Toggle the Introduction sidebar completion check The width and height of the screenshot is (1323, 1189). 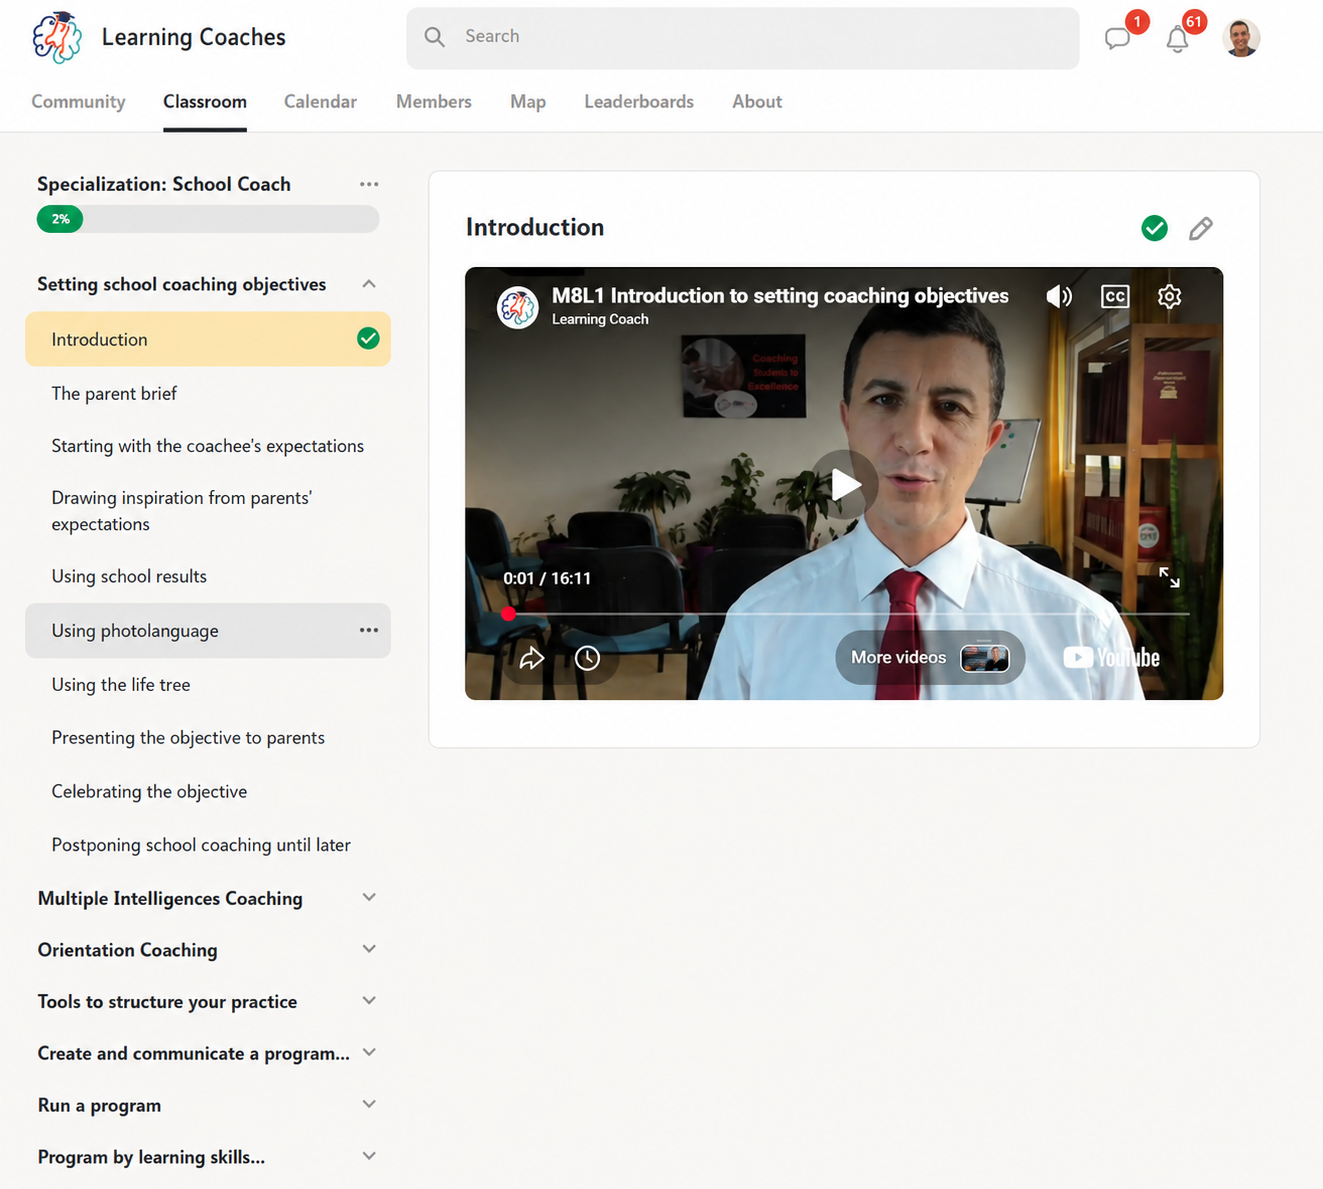368,339
